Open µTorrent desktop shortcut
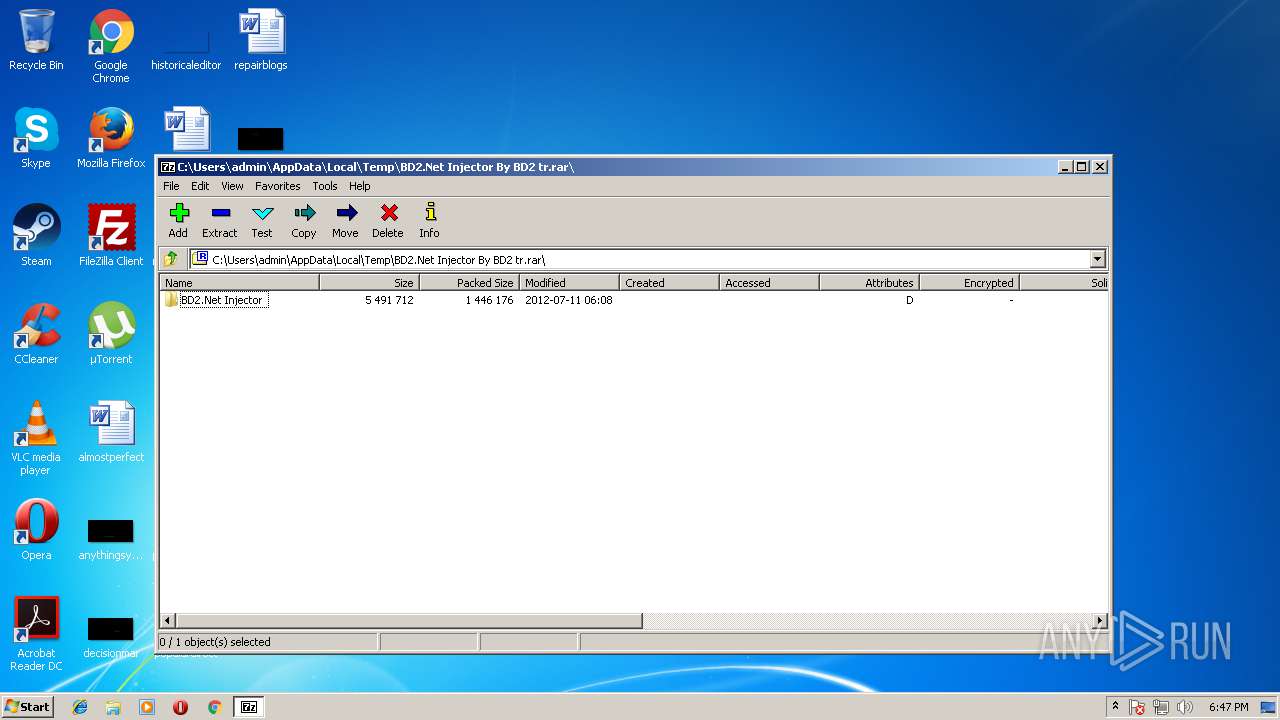The width and height of the screenshot is (1280, 720). (x=111, y=334)
